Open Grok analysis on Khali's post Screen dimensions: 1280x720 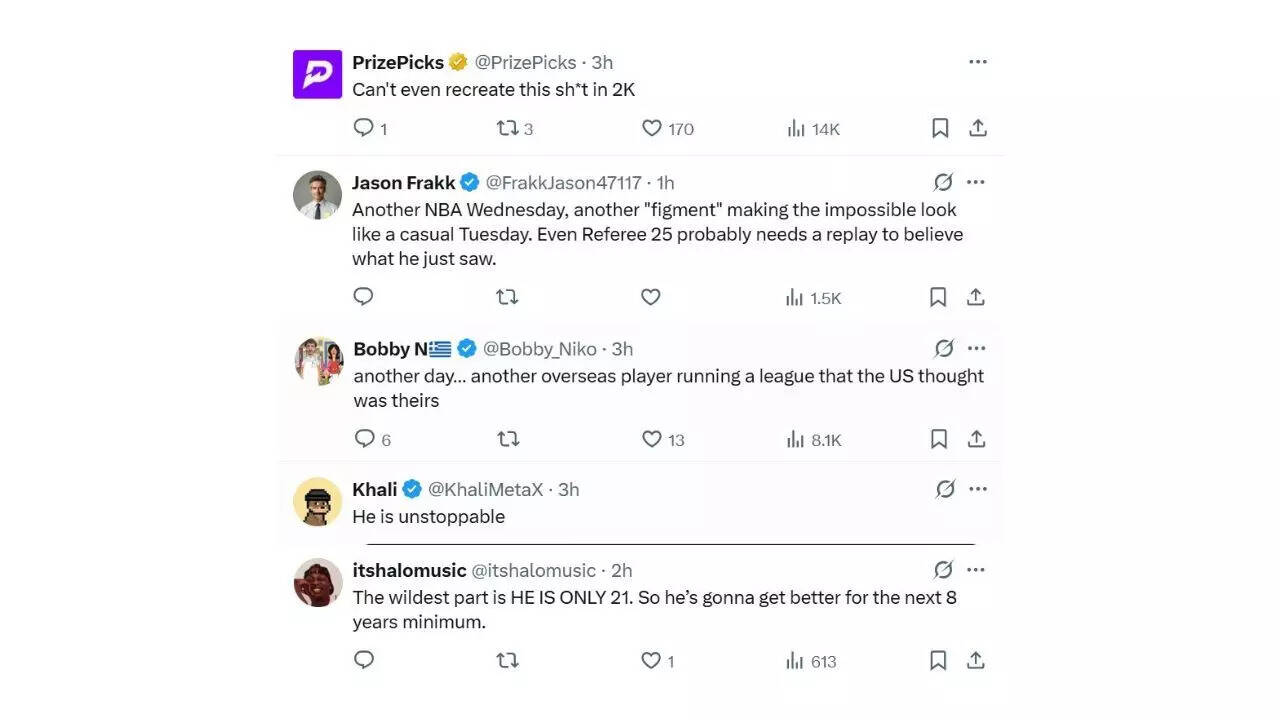(x=943, y=489)
